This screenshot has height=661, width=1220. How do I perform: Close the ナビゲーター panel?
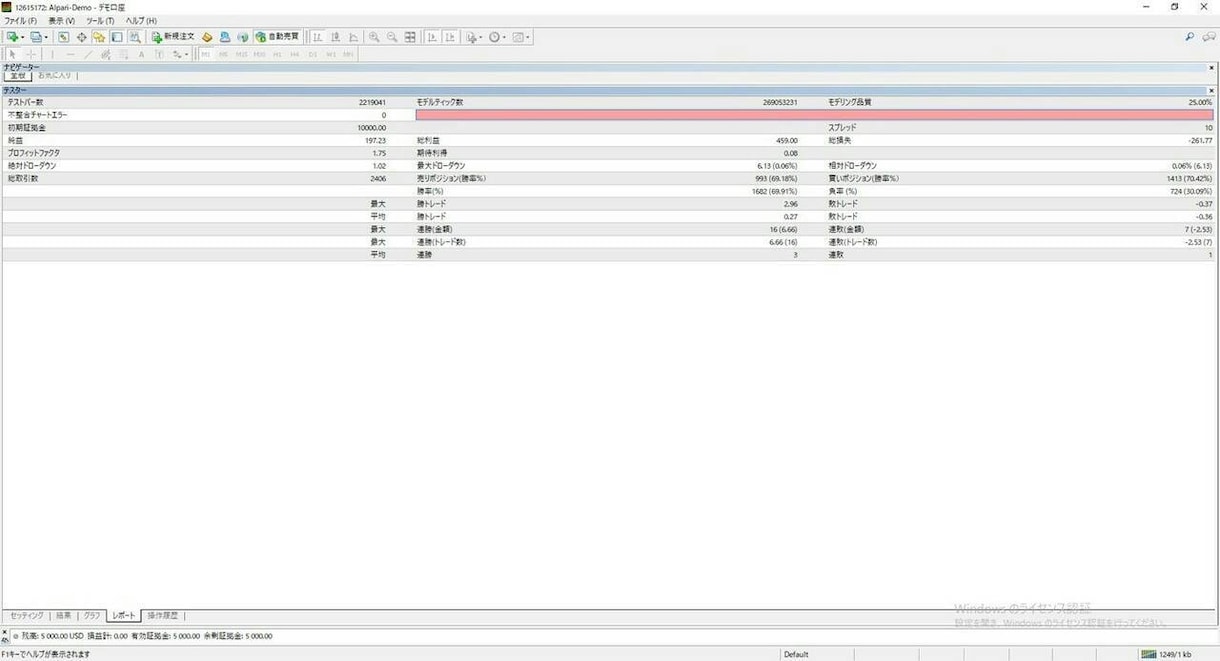[1213, 67]
